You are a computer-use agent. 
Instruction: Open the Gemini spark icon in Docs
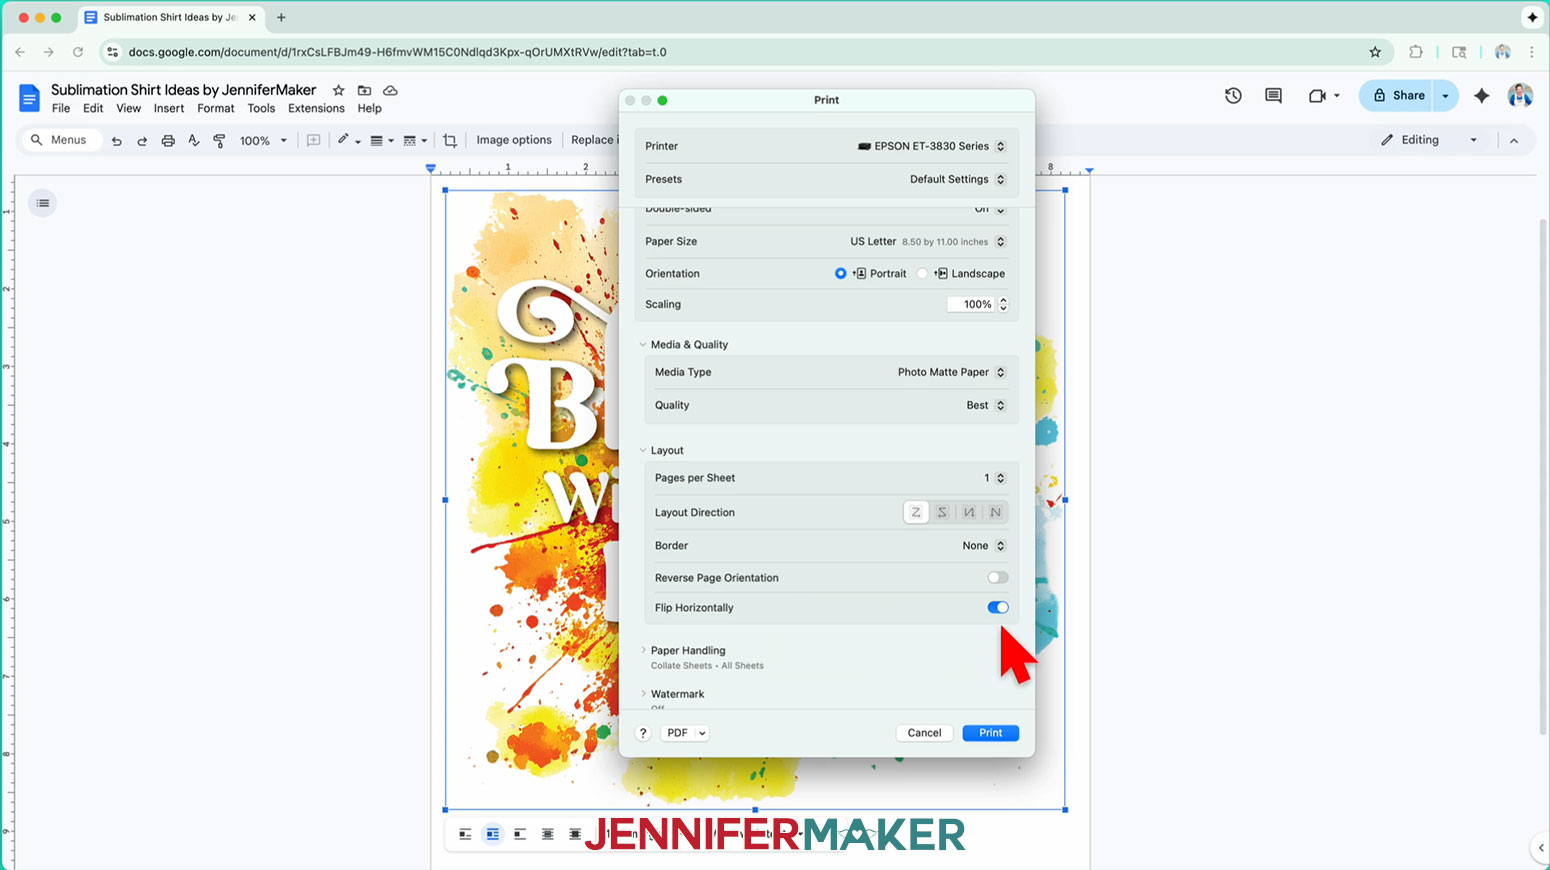tap(1481, 96)
